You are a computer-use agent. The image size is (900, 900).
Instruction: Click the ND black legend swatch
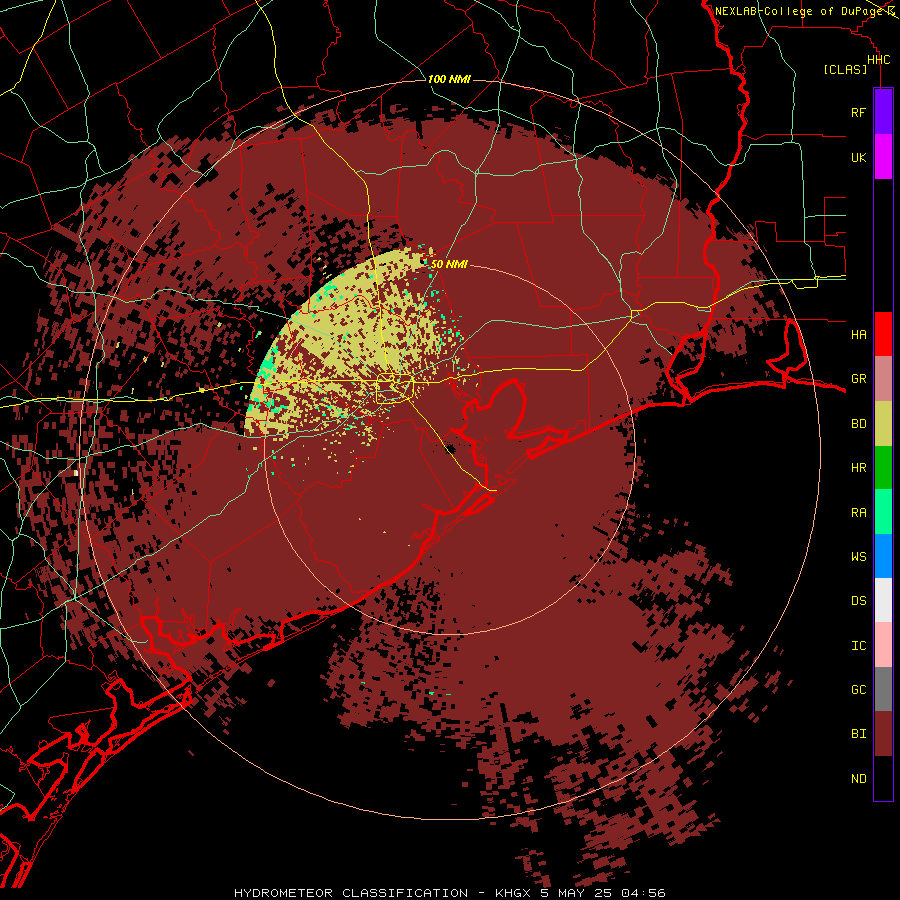(x=883, y=778)
